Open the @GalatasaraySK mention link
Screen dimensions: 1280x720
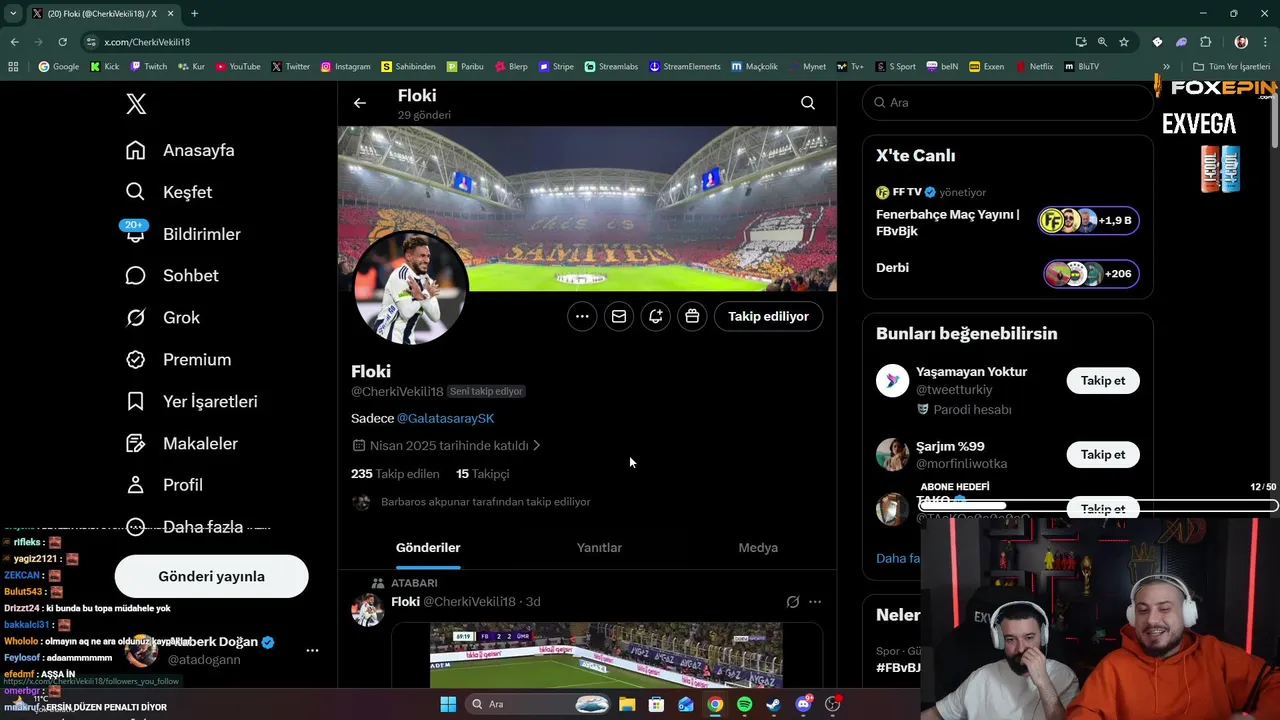445,418
